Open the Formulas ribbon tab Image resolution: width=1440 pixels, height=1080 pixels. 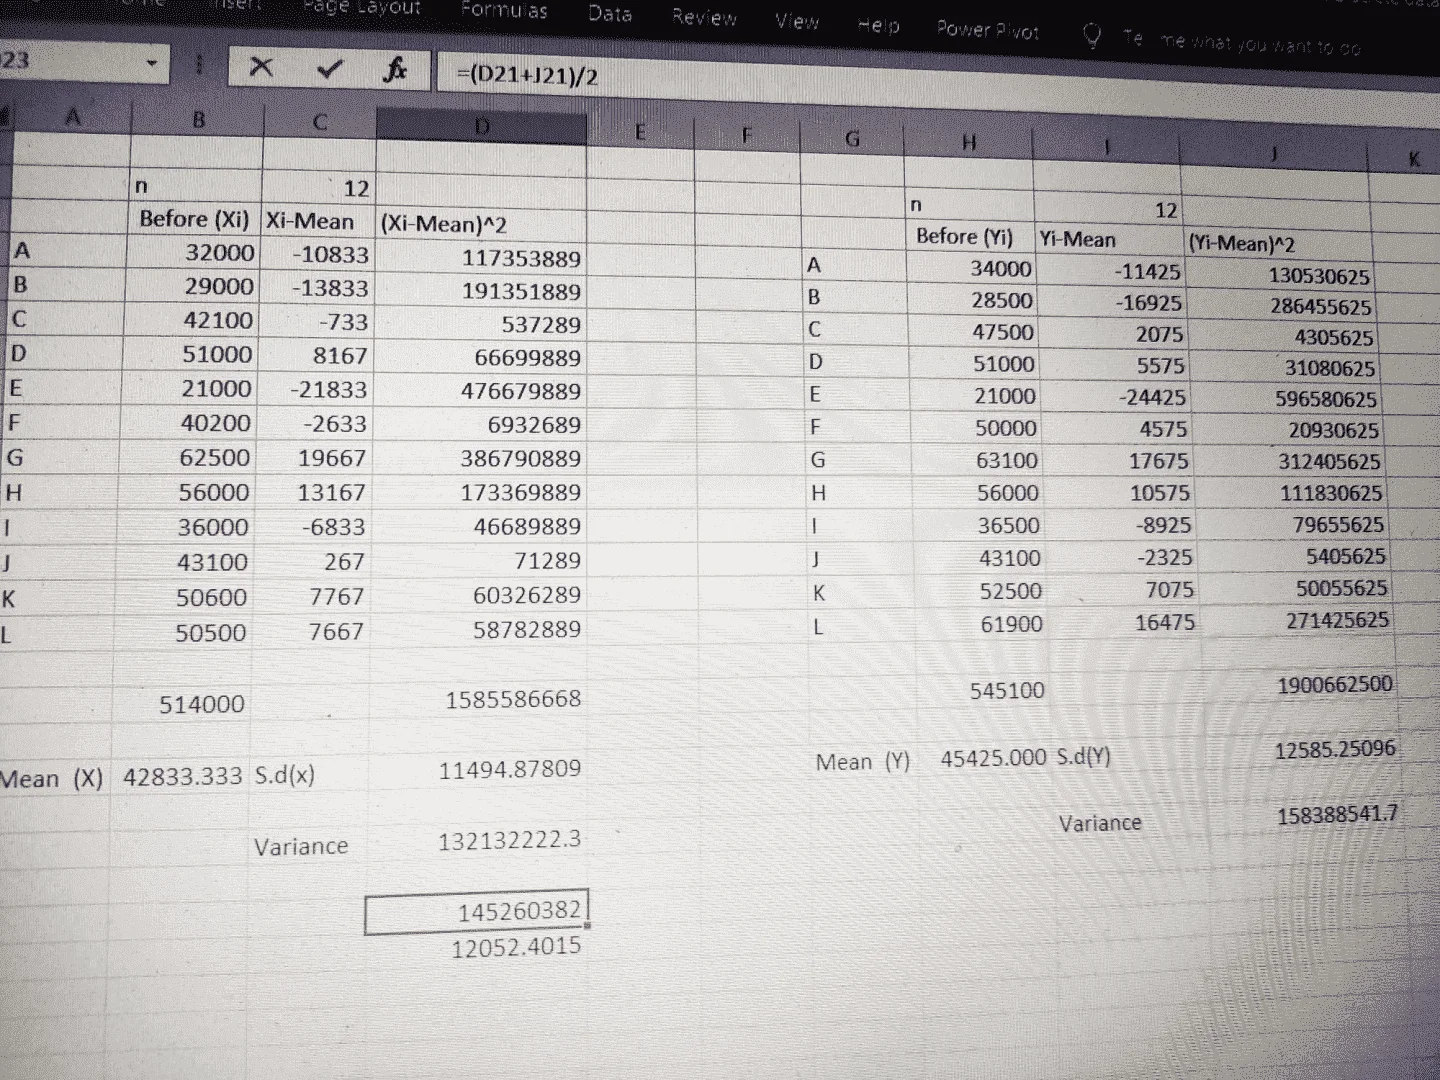[x=504, y=11]
